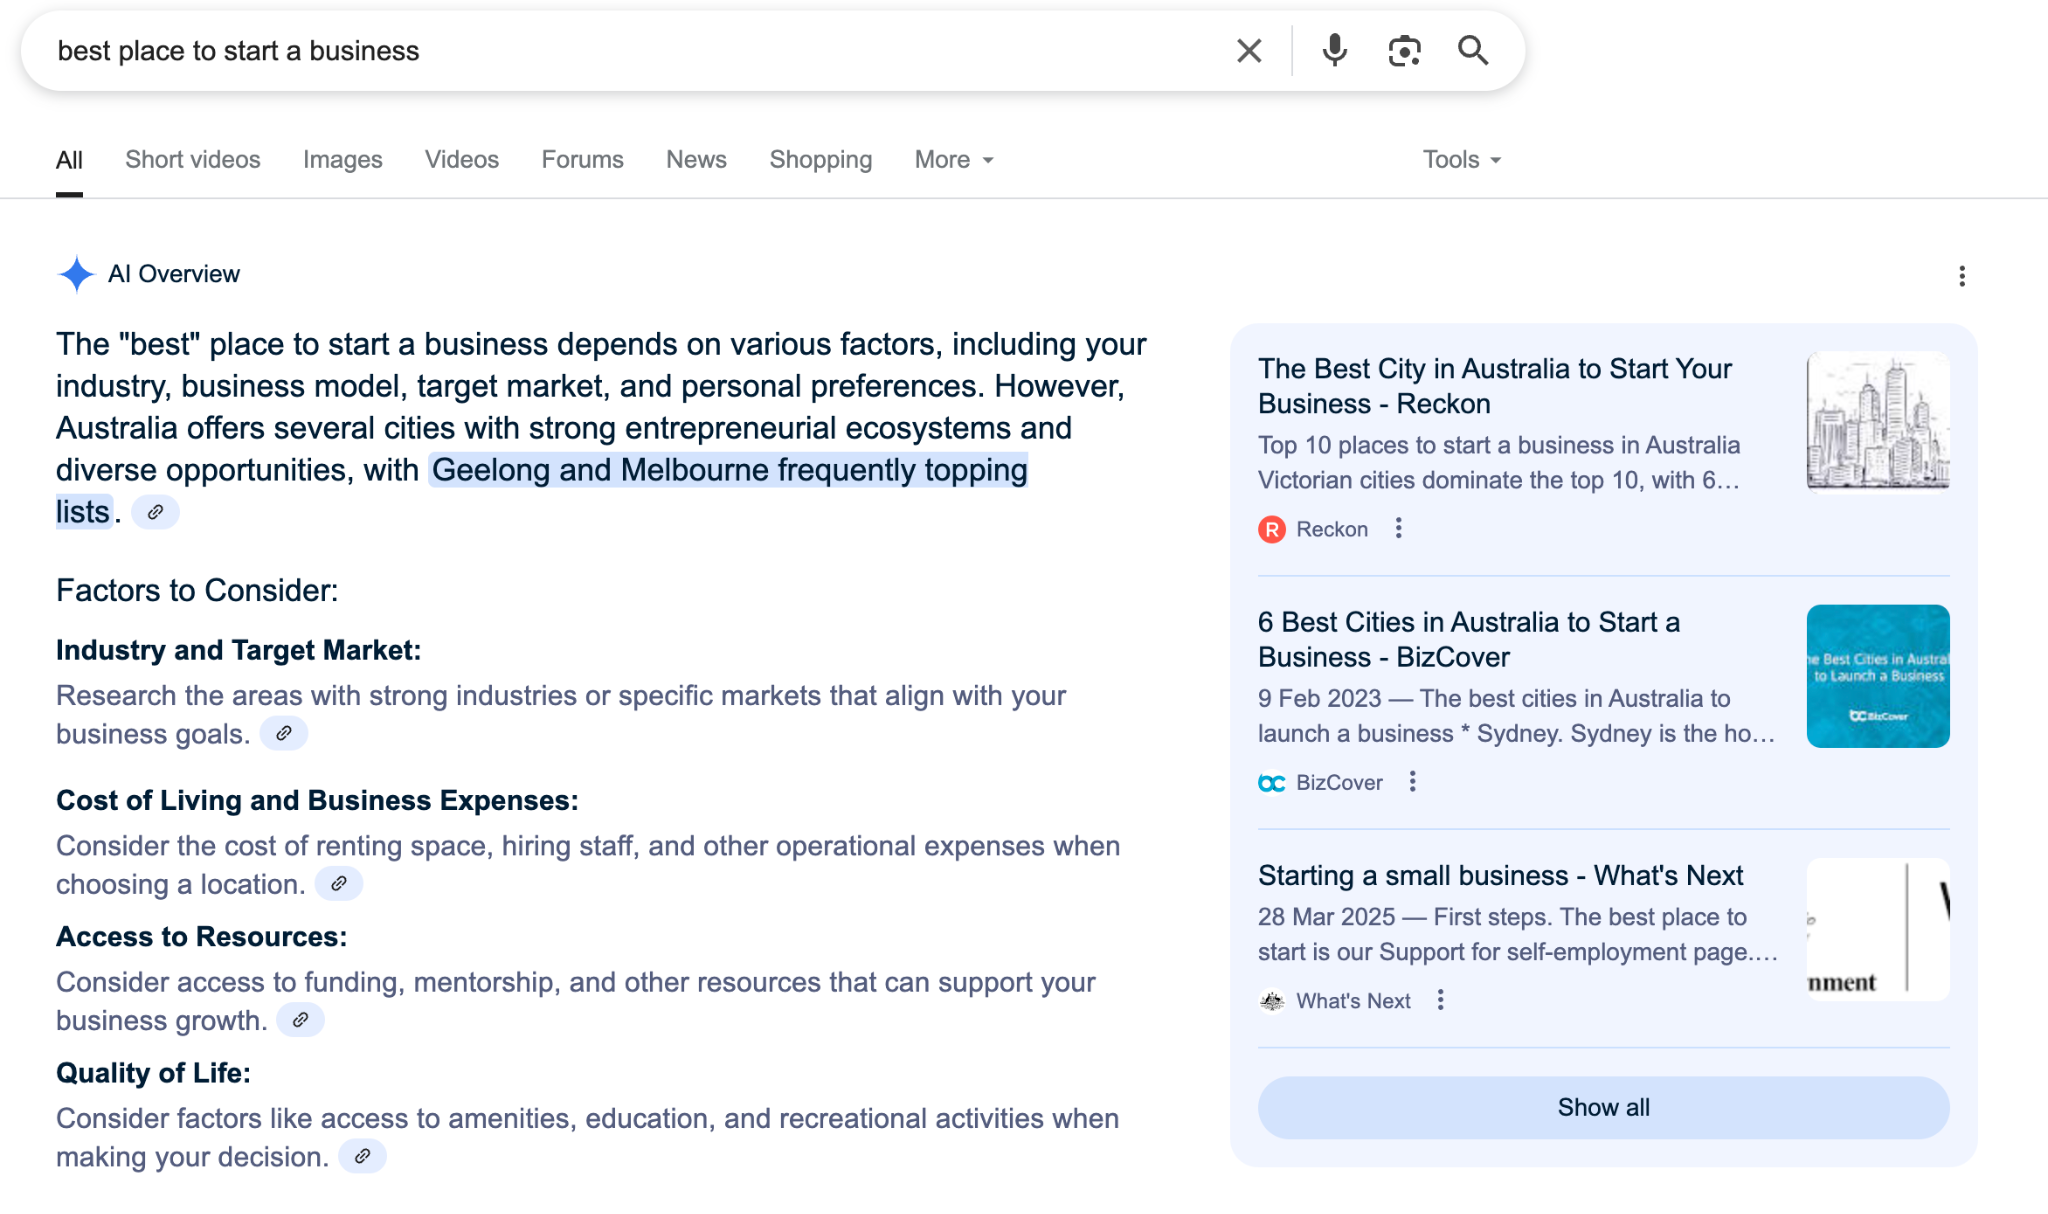Open 'The Best City in Australia' Reckon link
The image size is (2048, 1214).
pos(1495,386)
